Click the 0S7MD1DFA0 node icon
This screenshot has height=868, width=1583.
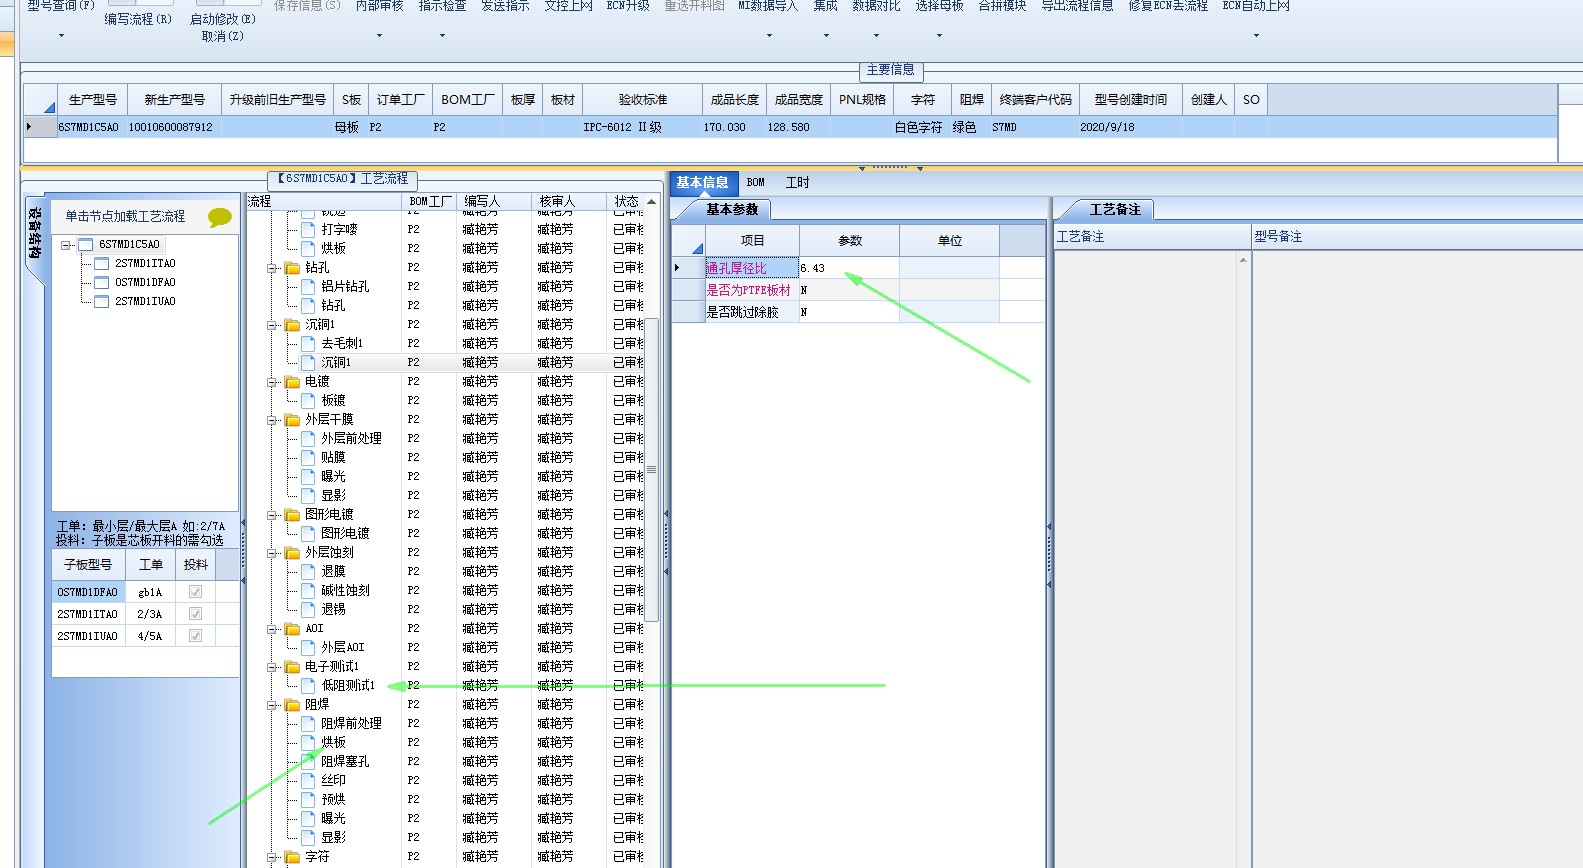click(x=101, y=283)
